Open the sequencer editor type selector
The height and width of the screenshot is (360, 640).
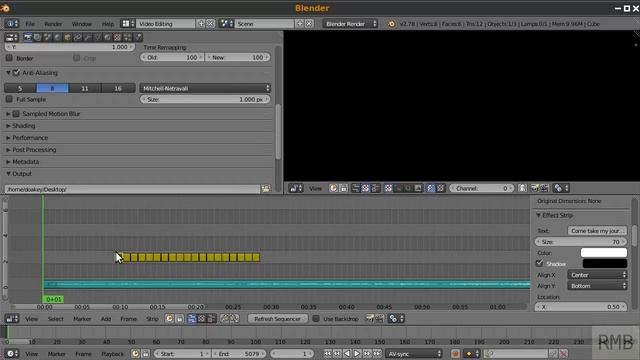coord(11,319)
